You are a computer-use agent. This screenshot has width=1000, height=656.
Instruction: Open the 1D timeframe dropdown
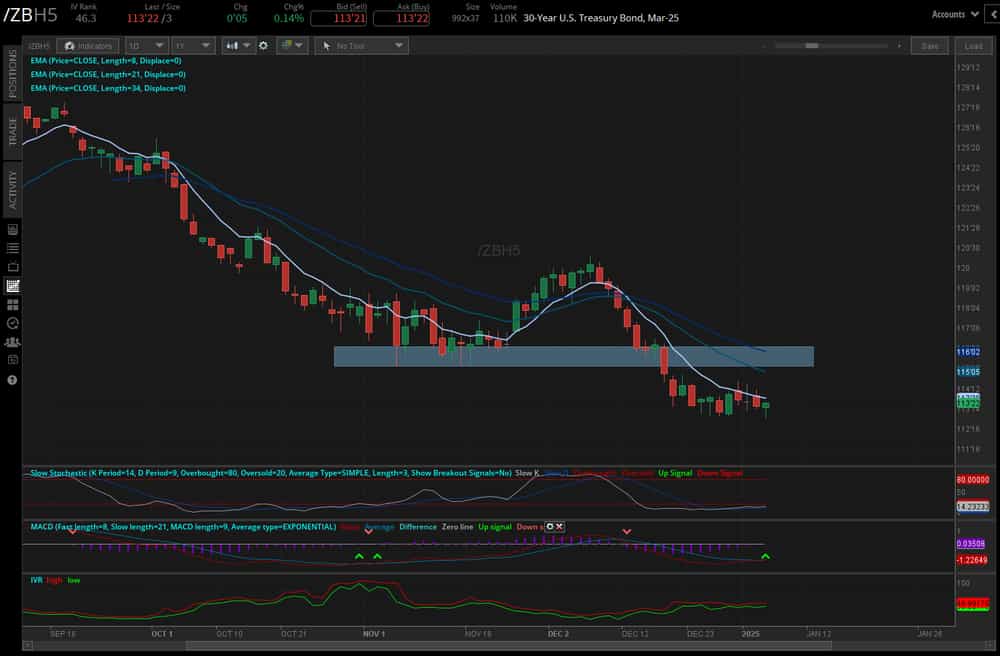147,45
